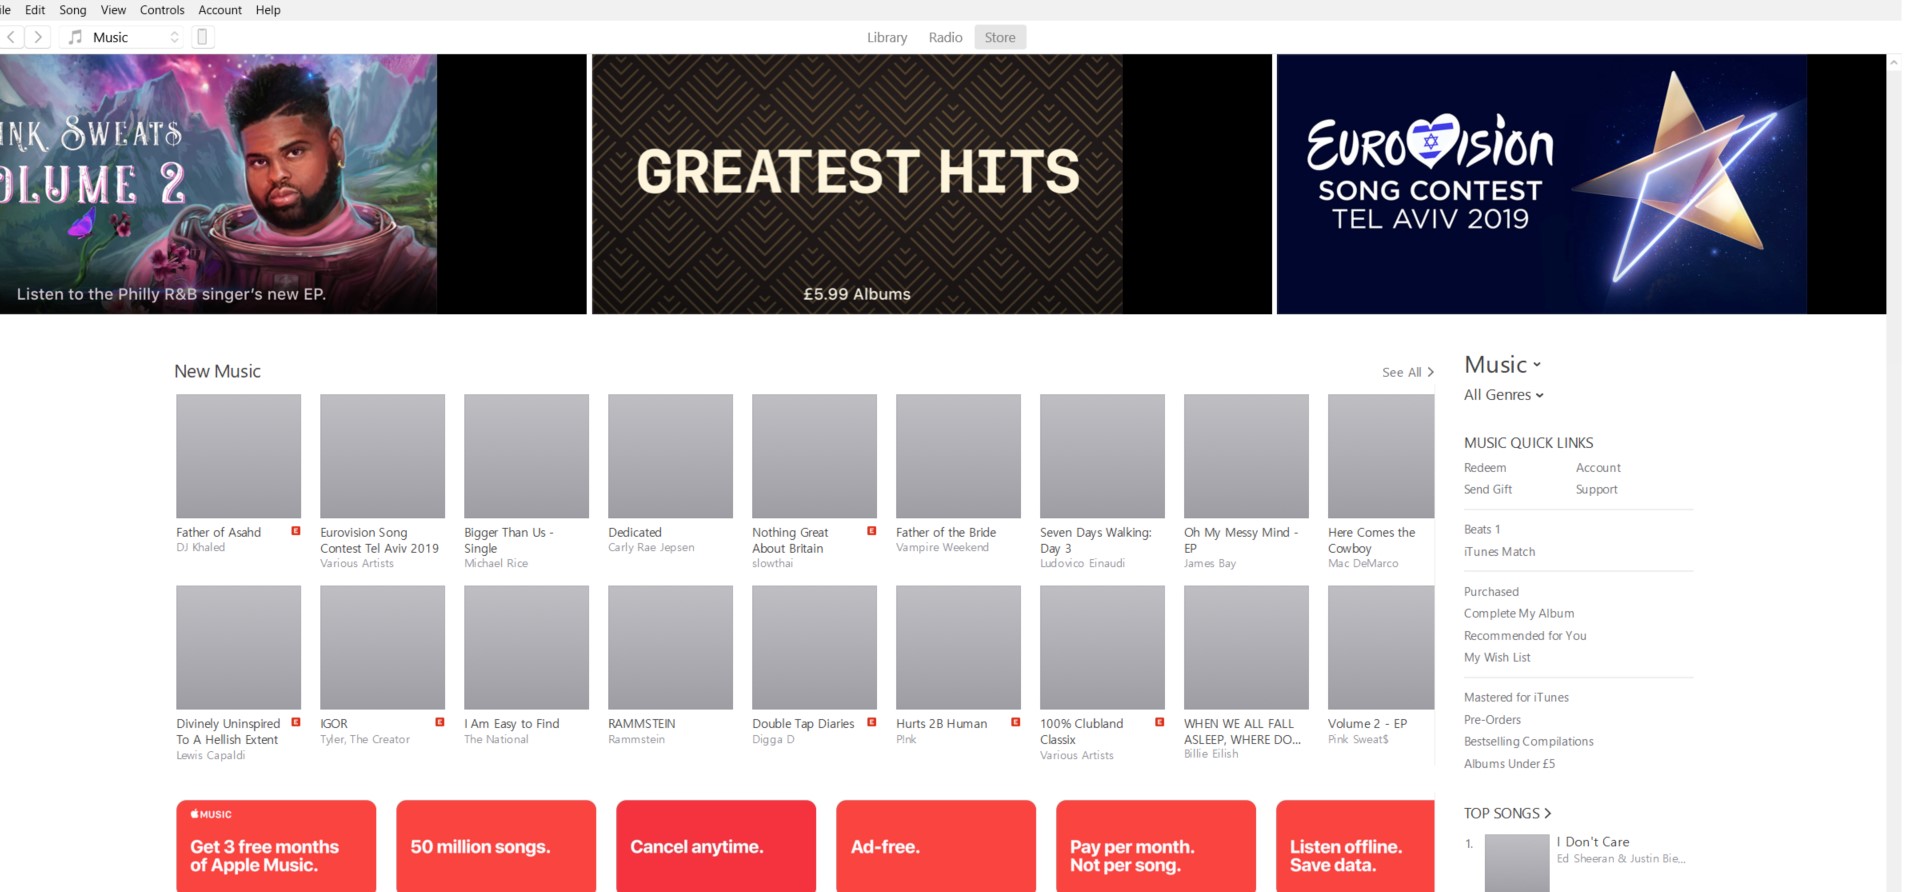Screen dimensions: 1911x892
Task: Click the iTunes Match link
Action: pos(1499,552)
